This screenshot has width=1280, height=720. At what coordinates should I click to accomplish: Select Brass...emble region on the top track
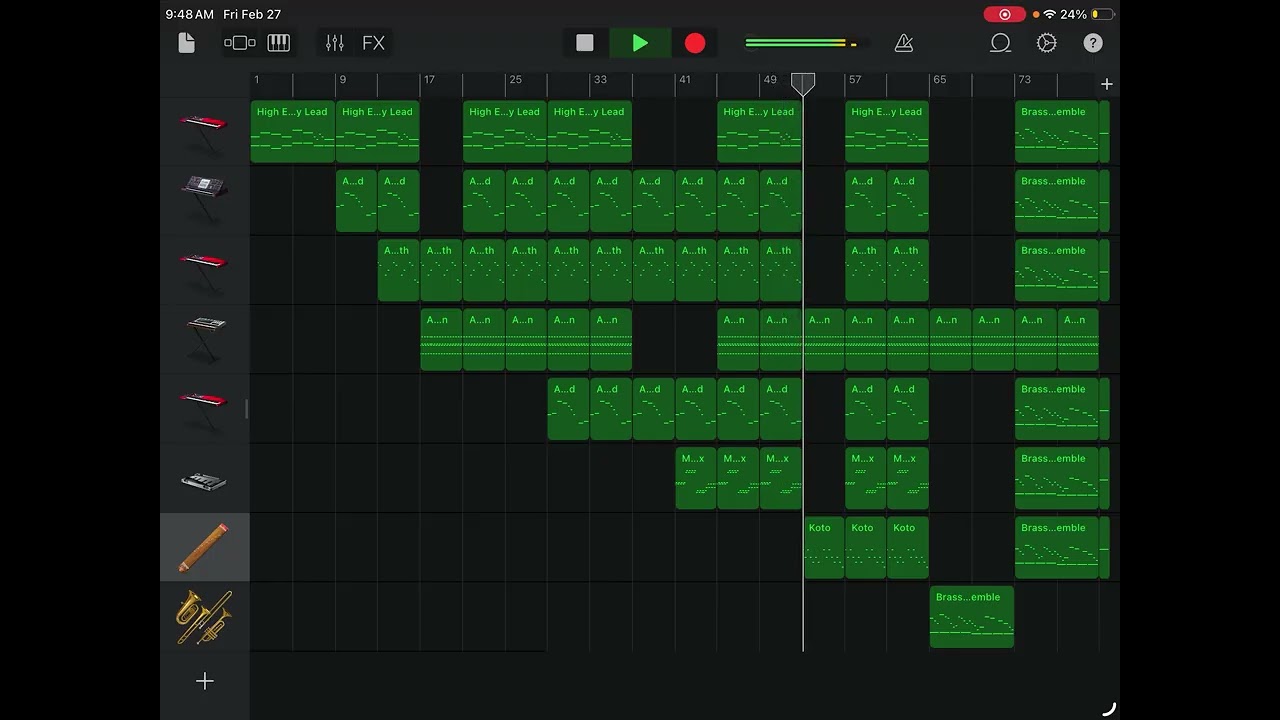(x=1057, y=132)
